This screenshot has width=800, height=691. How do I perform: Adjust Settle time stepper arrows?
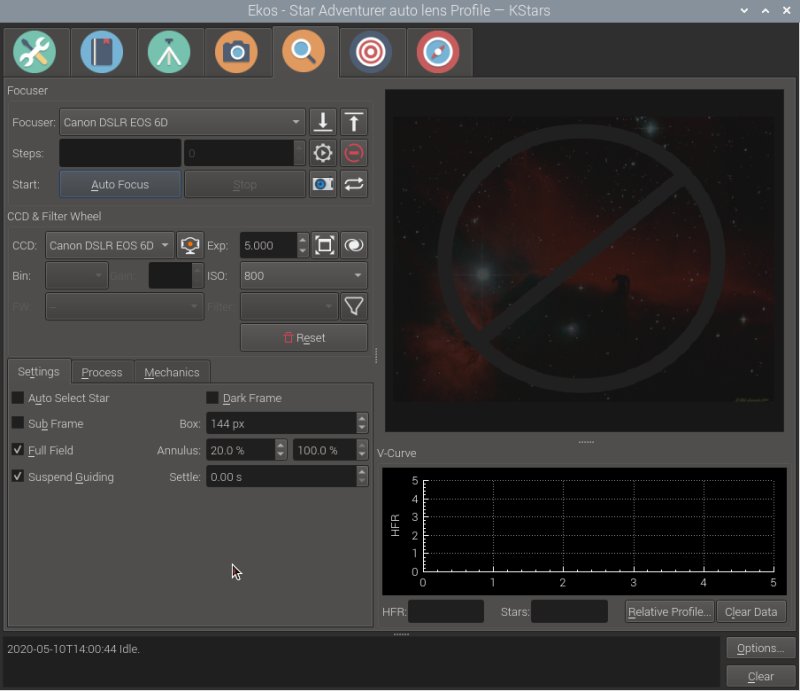pyautogui.click(x=362, y=477)
